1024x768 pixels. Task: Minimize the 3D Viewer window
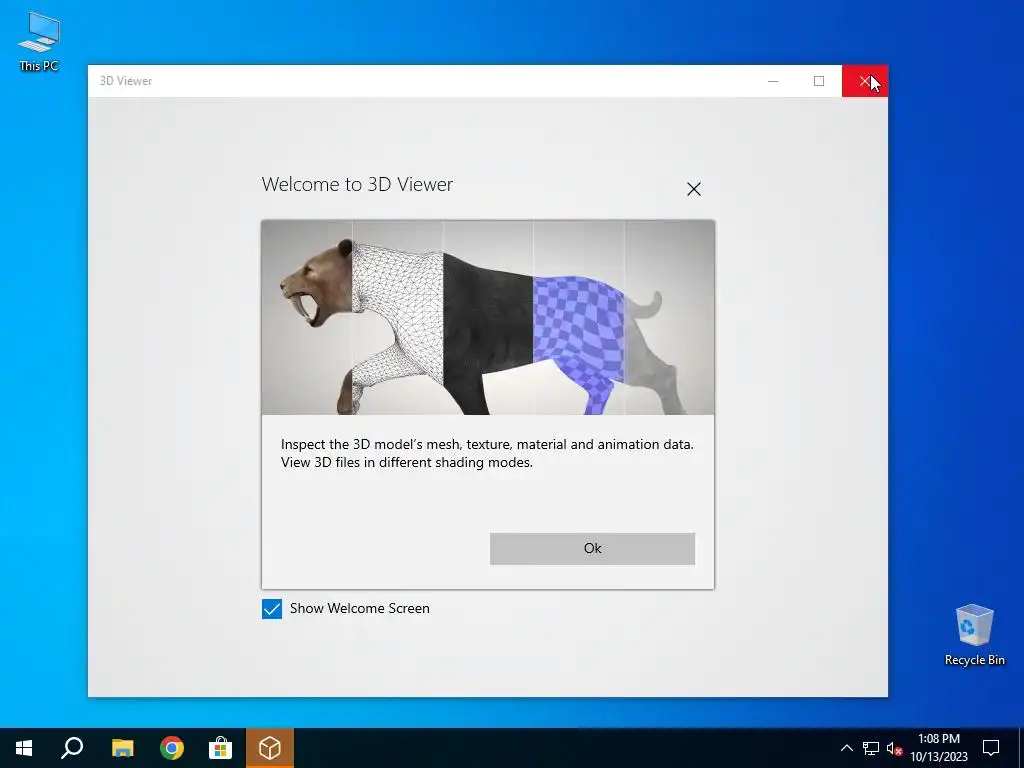click(x=773, y=81)
